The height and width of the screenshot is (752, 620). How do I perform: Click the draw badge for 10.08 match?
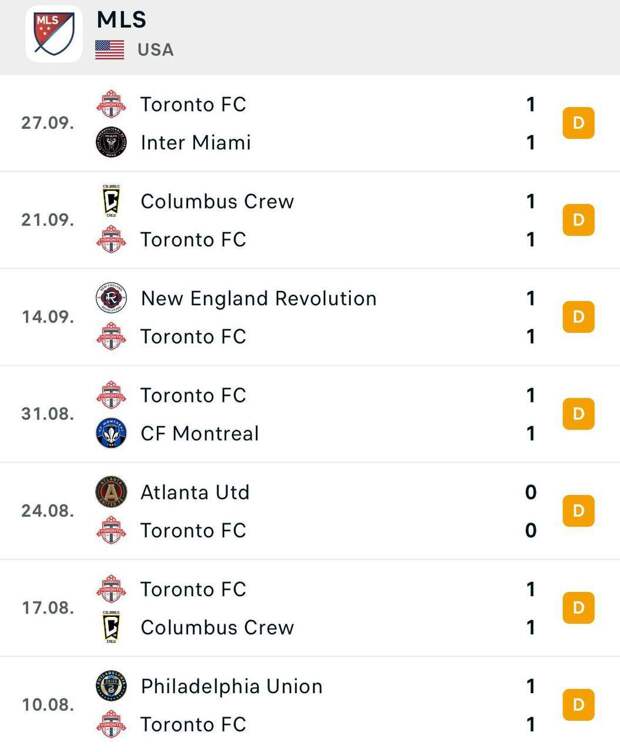[x=578, y=705]
